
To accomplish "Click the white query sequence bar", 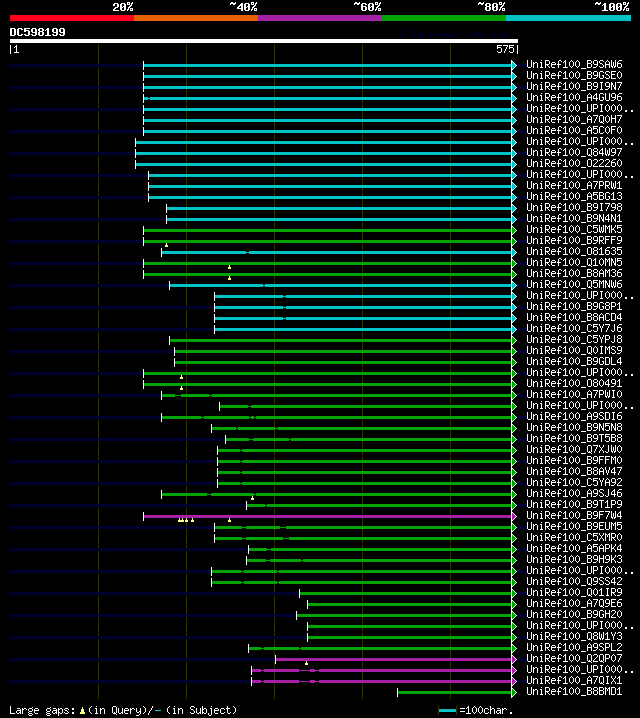I will 264,41.
